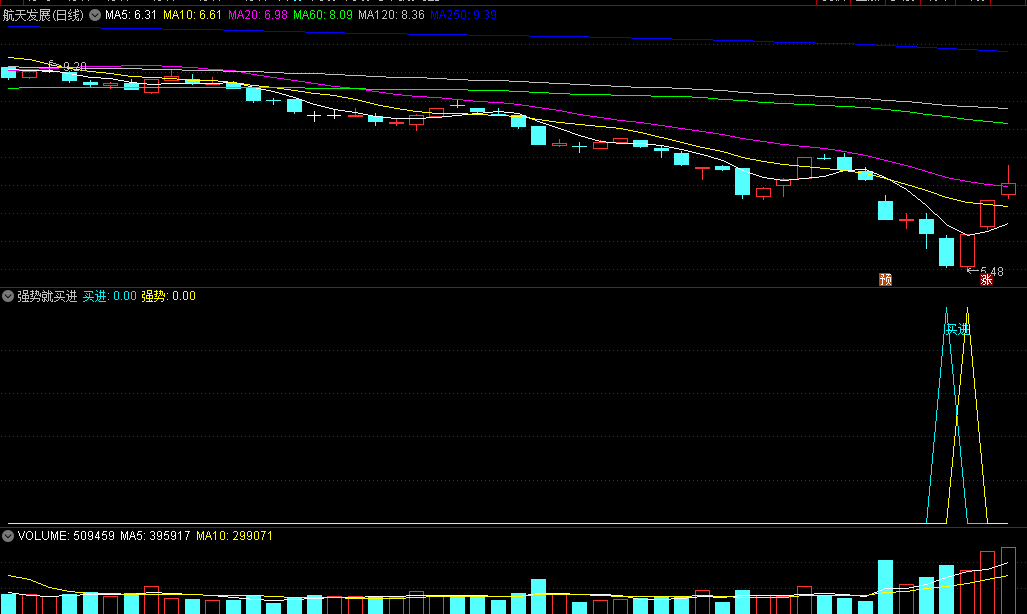Click the red 涨 marker icon
The height and width of the screenshot is (614, 1027).
[x=986, y=280]
